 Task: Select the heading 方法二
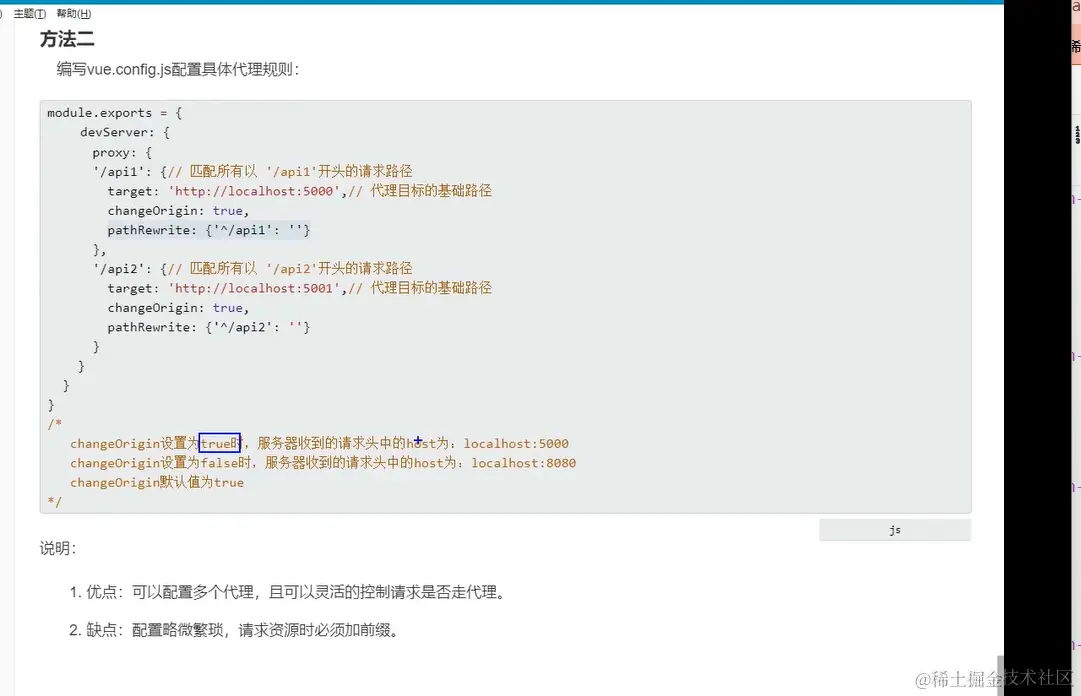point(66,39)
